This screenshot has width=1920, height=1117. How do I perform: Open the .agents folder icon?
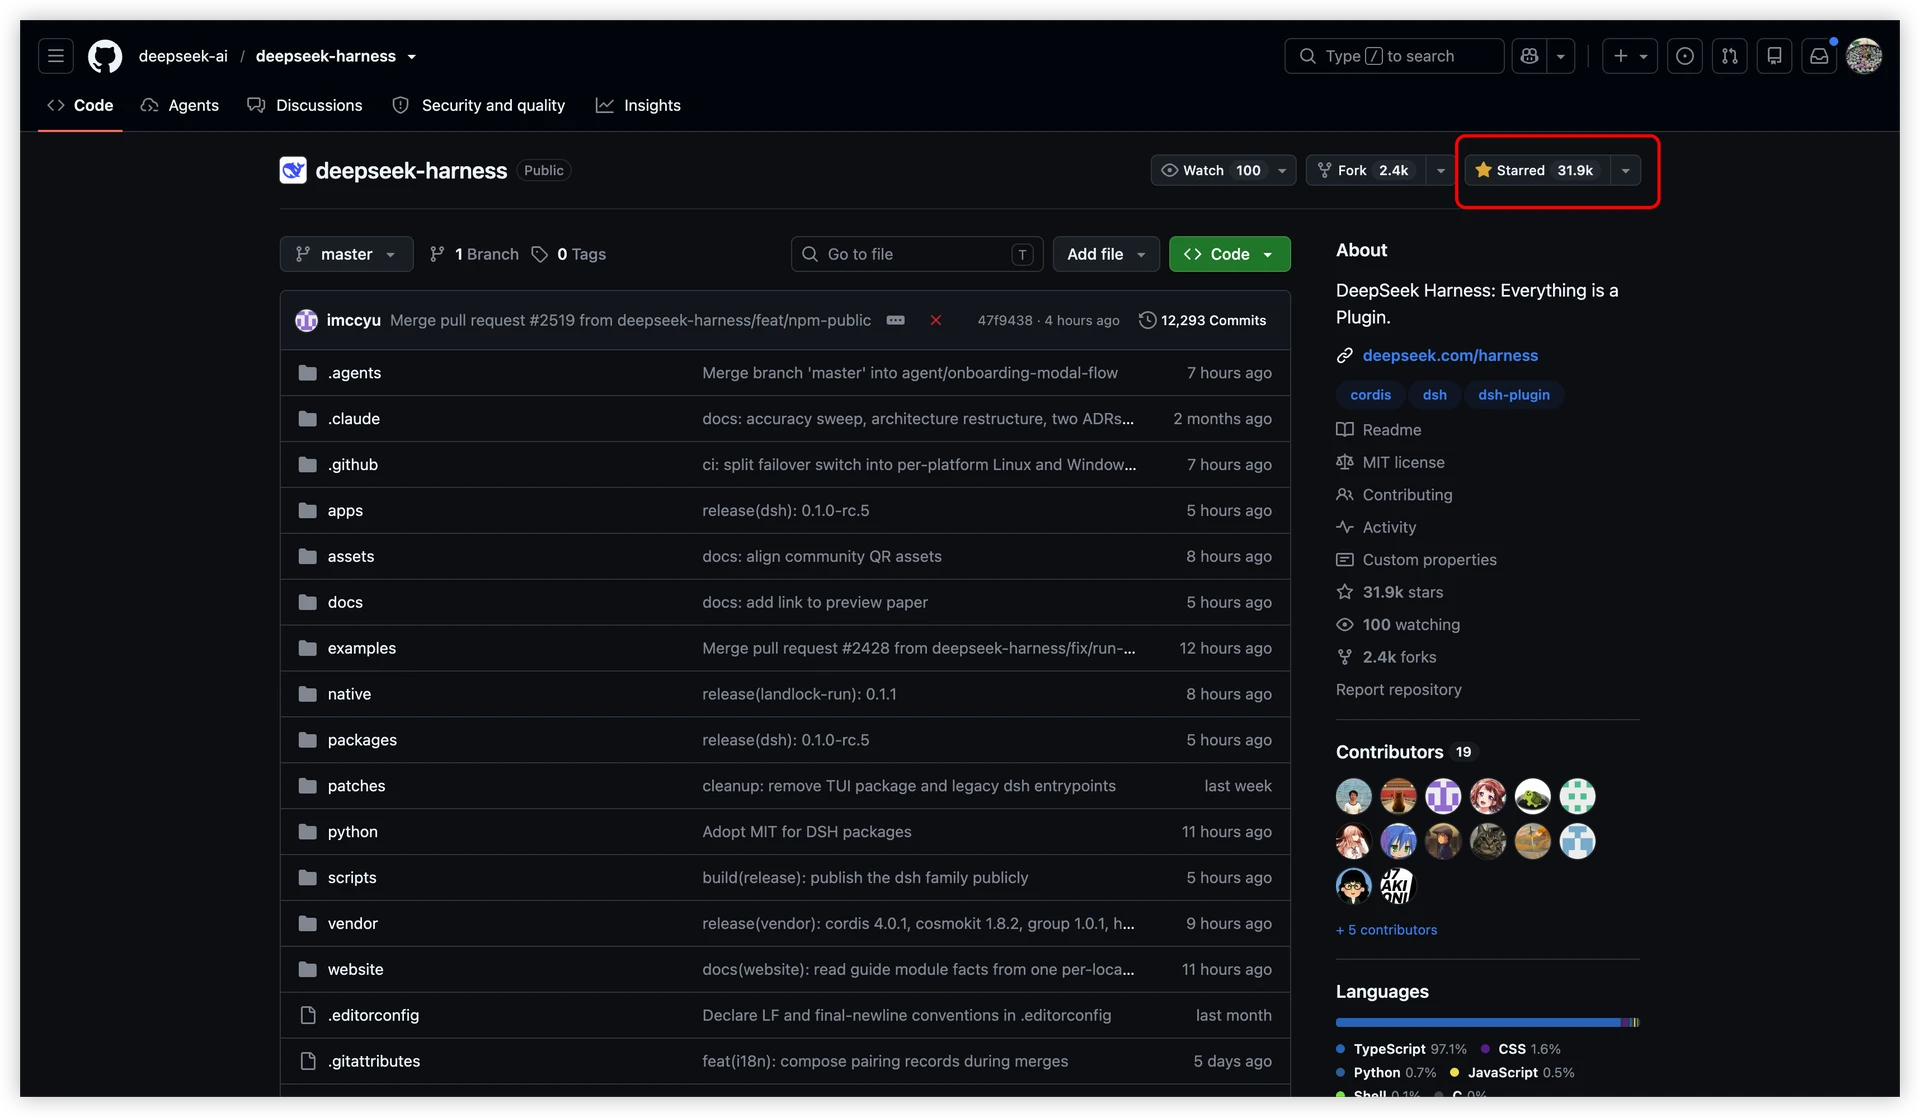tap(308, 373)
